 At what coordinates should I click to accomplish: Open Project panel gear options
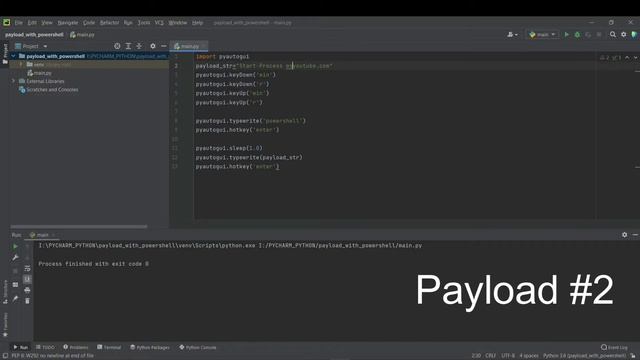click(153, 47)
